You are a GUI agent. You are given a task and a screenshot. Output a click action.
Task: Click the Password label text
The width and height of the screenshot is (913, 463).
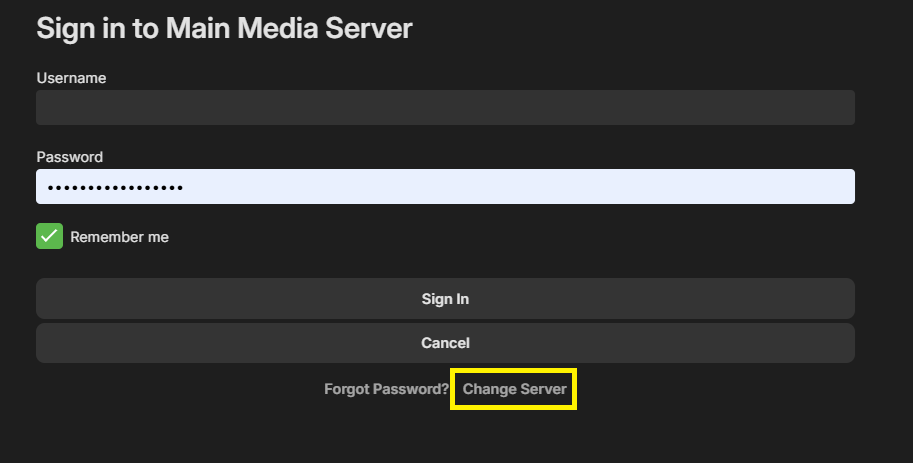click(69, 157)
